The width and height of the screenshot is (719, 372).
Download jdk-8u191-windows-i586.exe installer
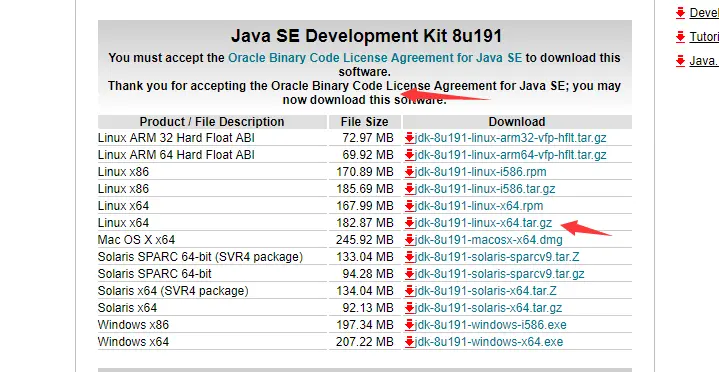(491, 325)
